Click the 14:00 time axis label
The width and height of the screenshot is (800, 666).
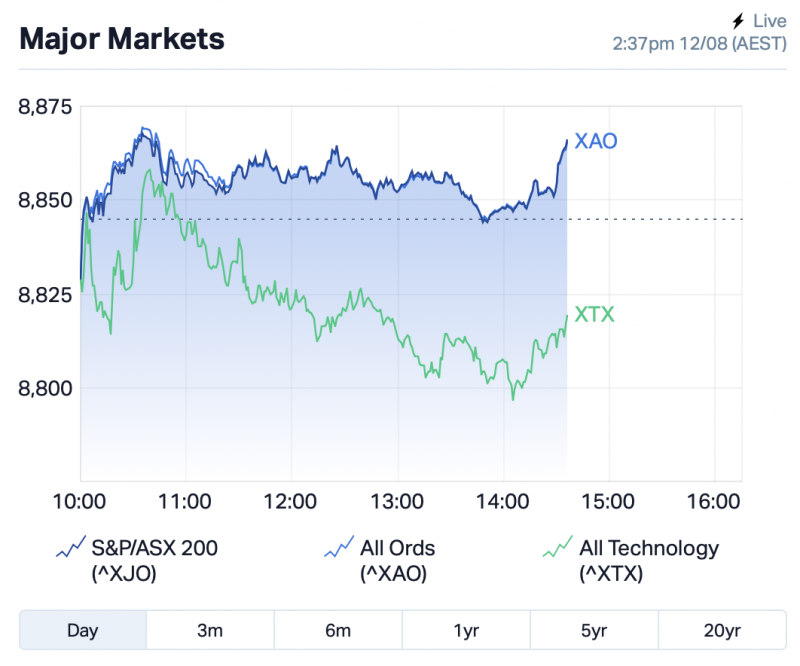click(503, 501)
